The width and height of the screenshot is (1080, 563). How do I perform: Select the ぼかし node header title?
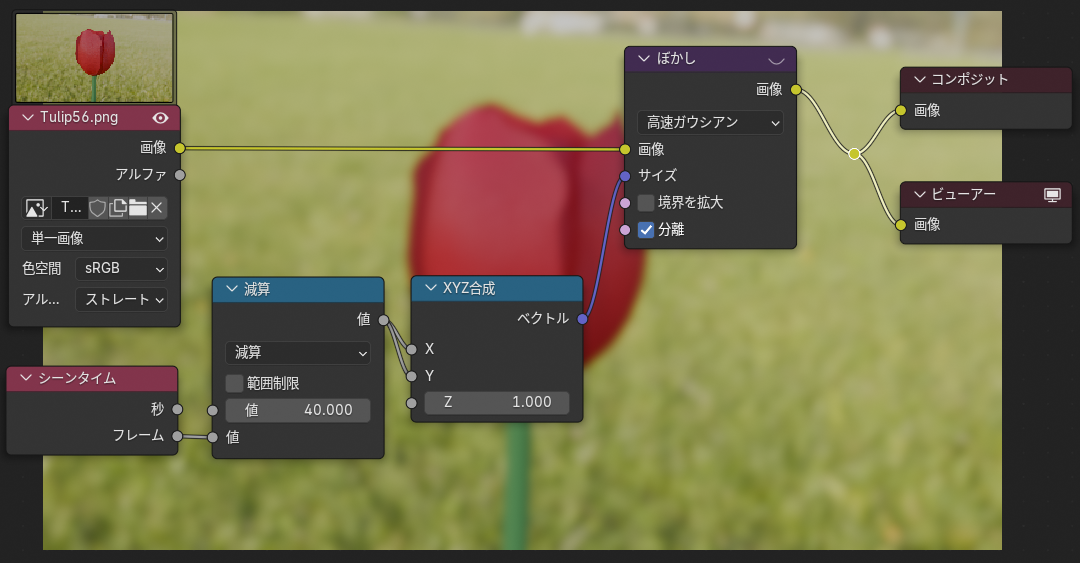pyautogui.click(x=676, y=59)
